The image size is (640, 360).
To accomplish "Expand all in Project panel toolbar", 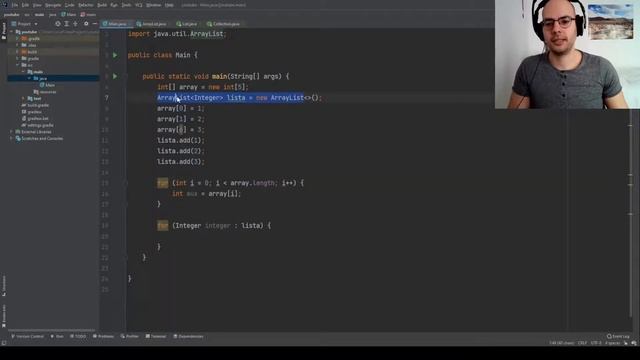I will [x=67, y=24].
